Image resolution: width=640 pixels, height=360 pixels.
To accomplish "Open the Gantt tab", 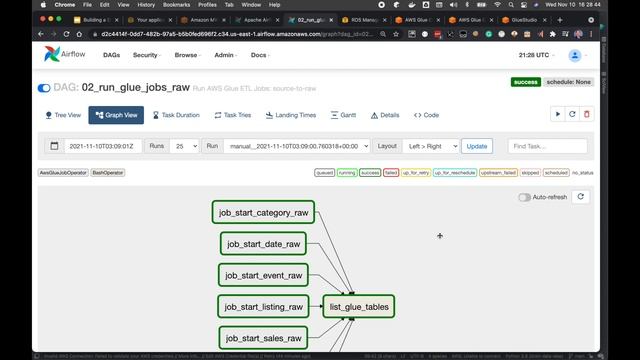I will coord(343,115).
